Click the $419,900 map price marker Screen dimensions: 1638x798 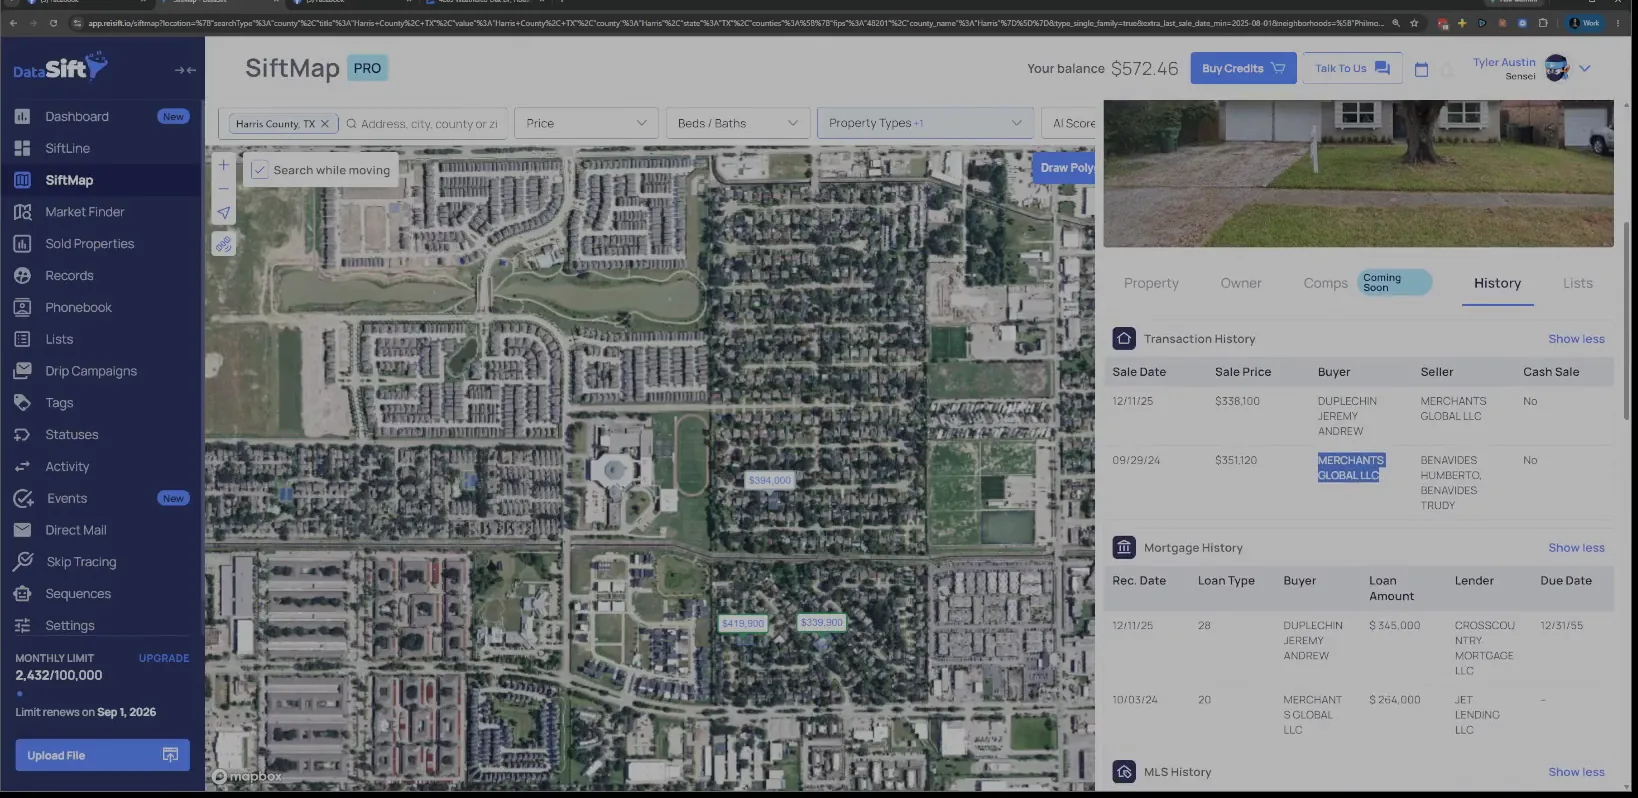[x=743, y=623]
